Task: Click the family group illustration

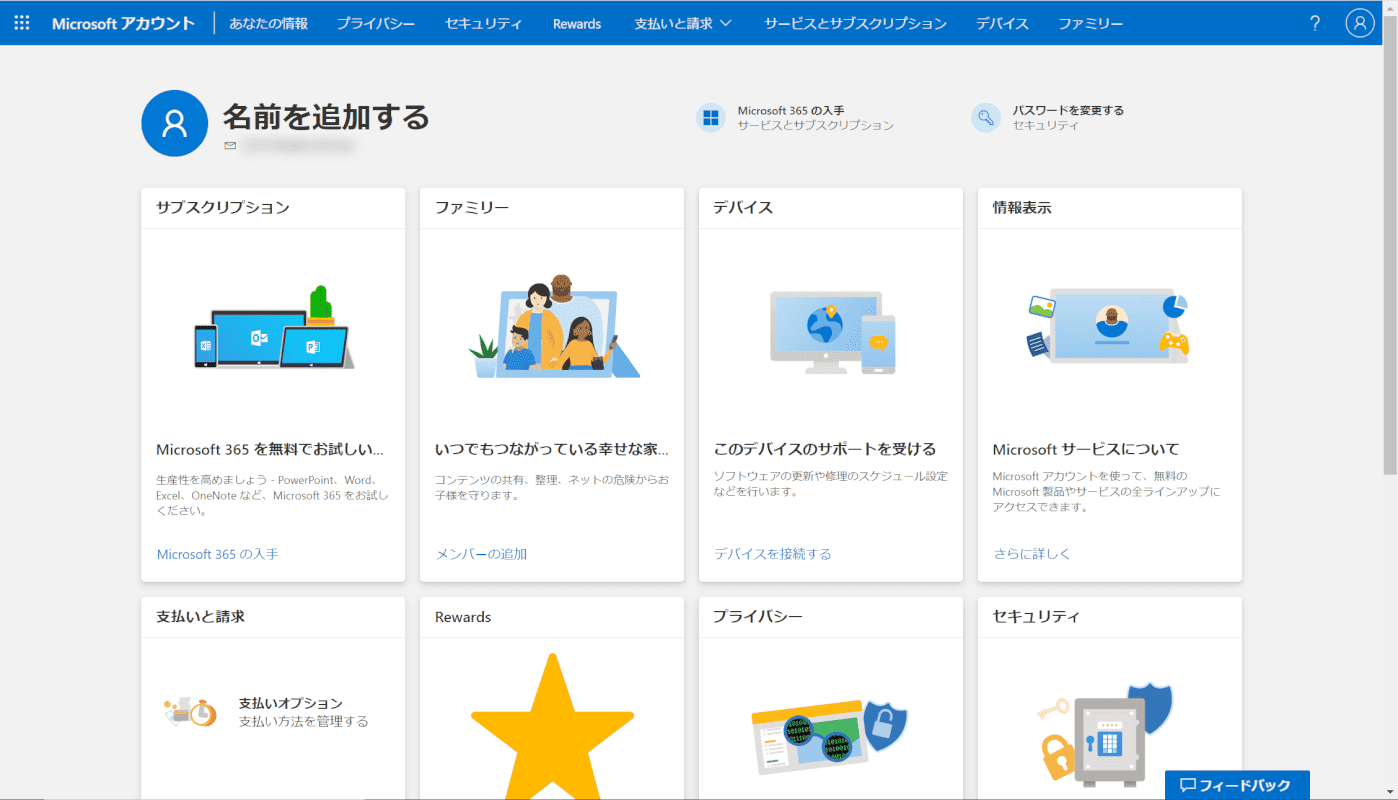Action: [554, 326]
